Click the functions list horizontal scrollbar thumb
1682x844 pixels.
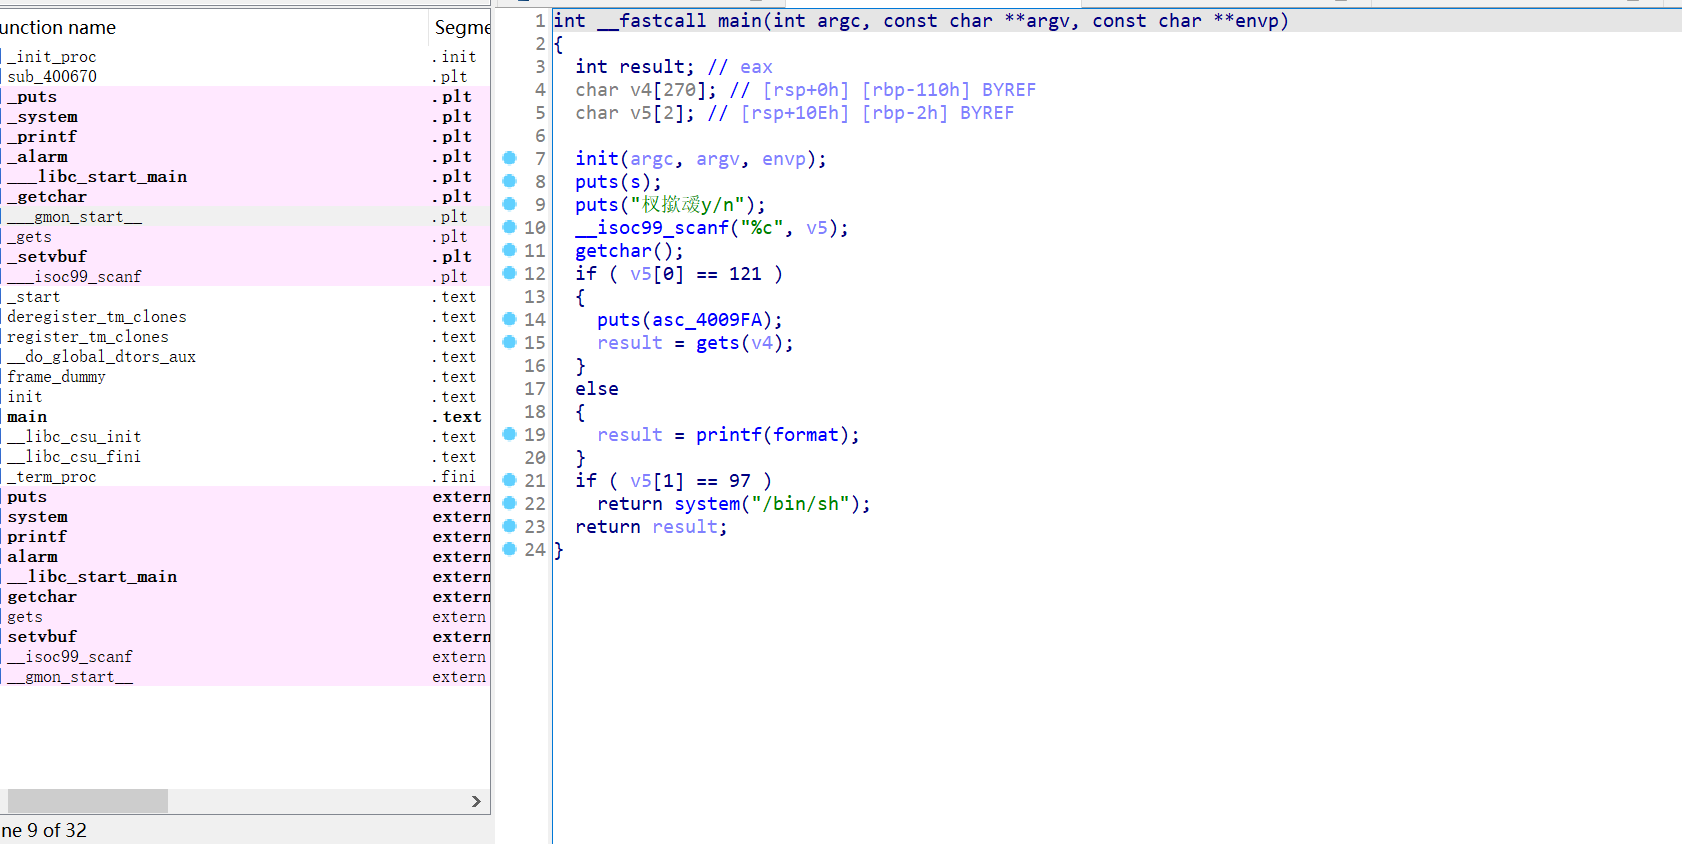coord(88,801)
